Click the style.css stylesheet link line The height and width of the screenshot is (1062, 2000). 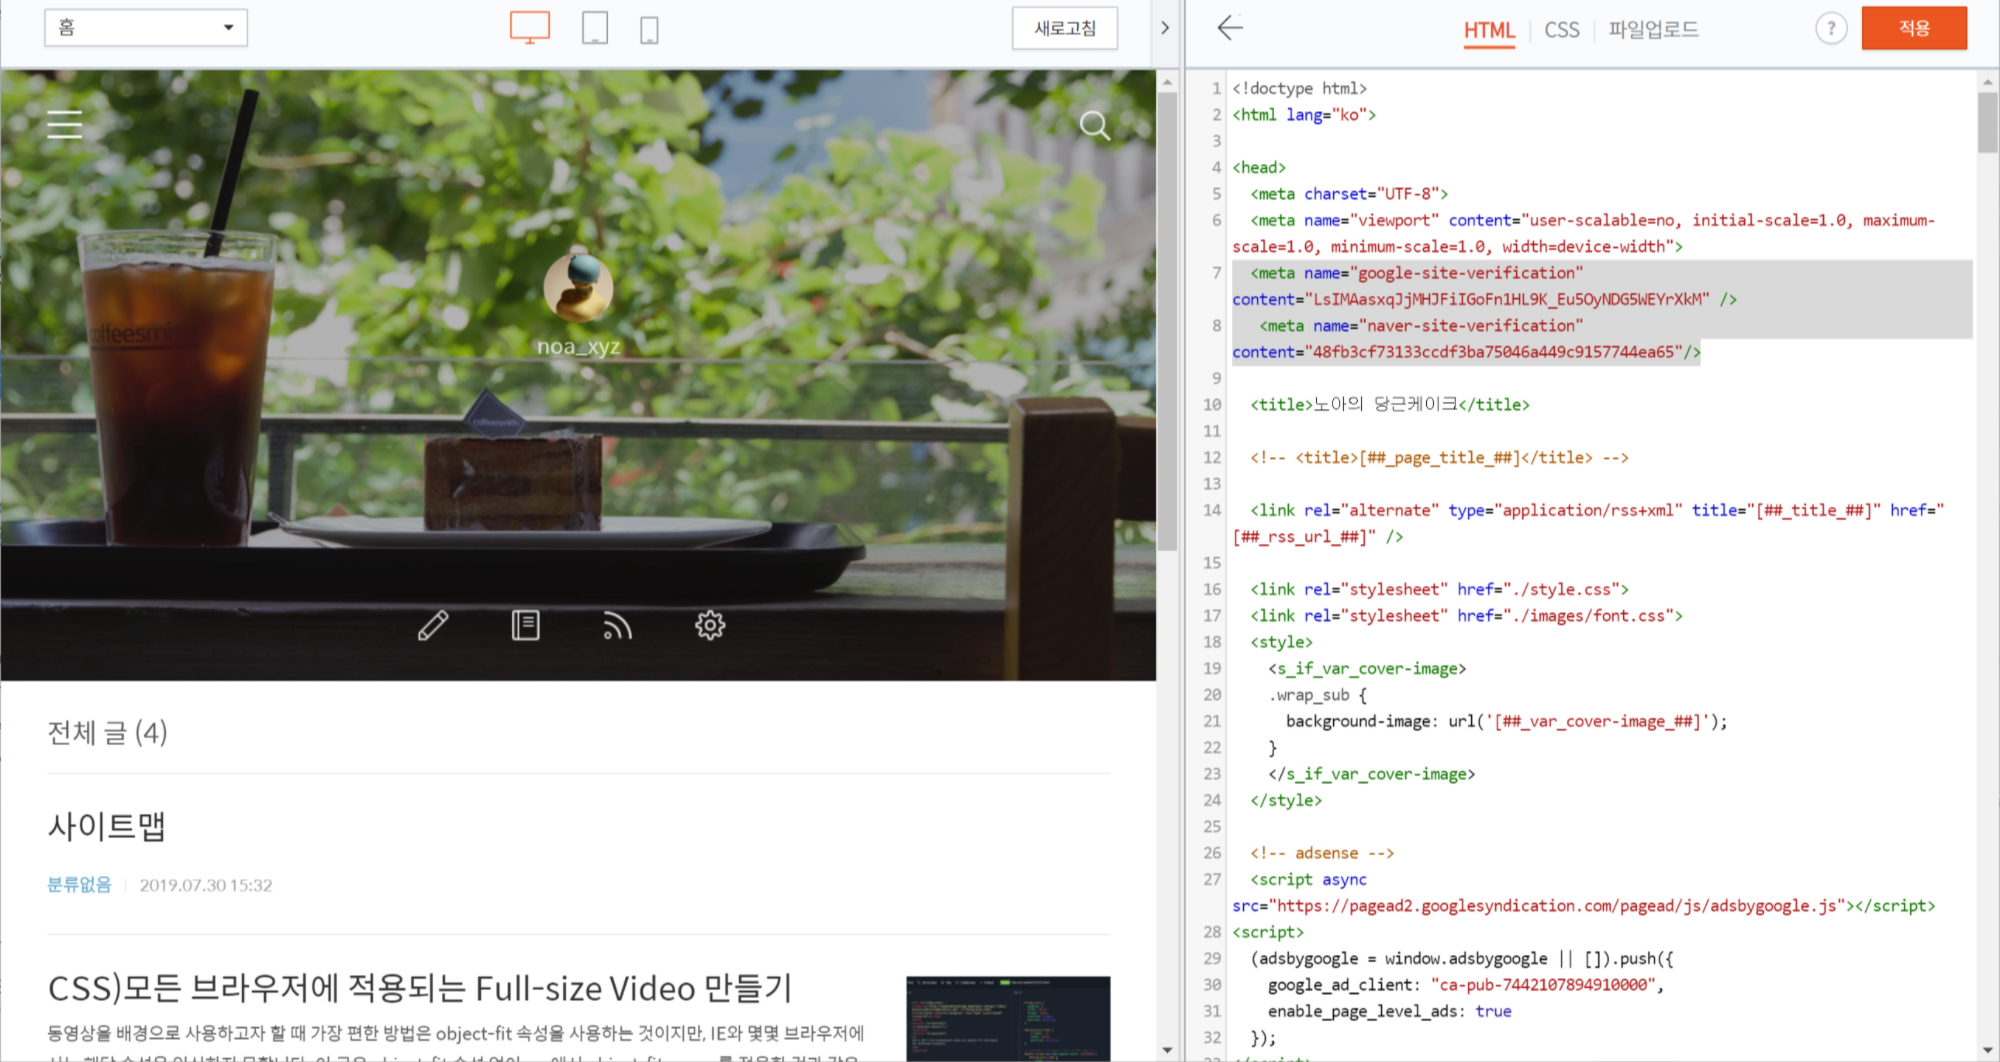pos(1439,590)
